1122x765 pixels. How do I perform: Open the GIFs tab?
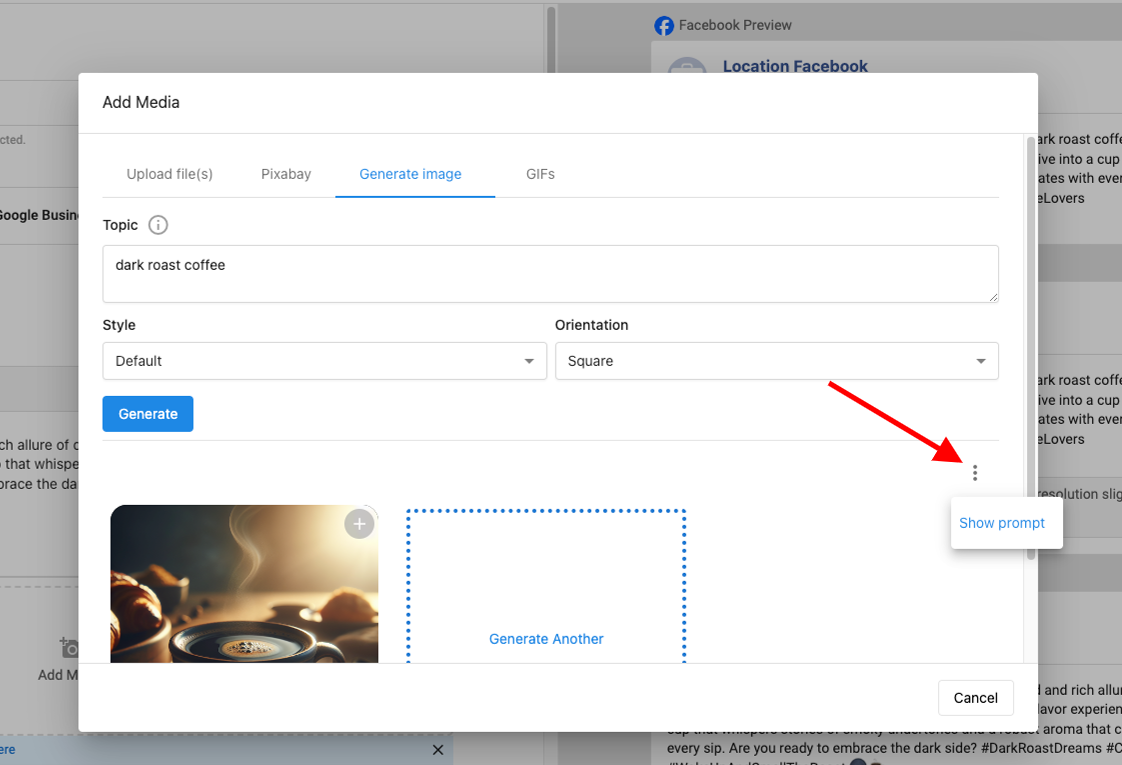[540, 174]
